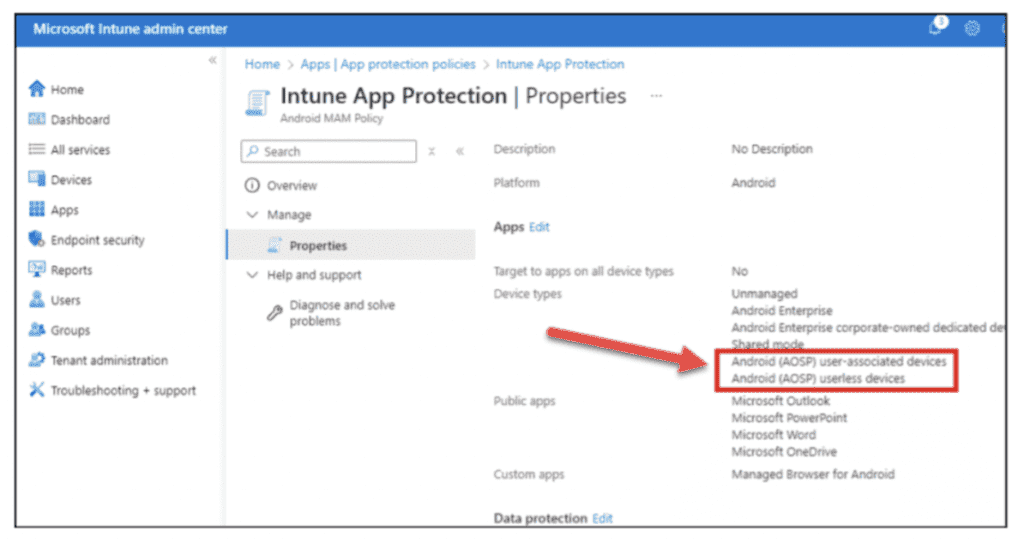Click the 'Microsoft Word' public app entry
Screen dimensions: 1024x549
pos(773,435)
